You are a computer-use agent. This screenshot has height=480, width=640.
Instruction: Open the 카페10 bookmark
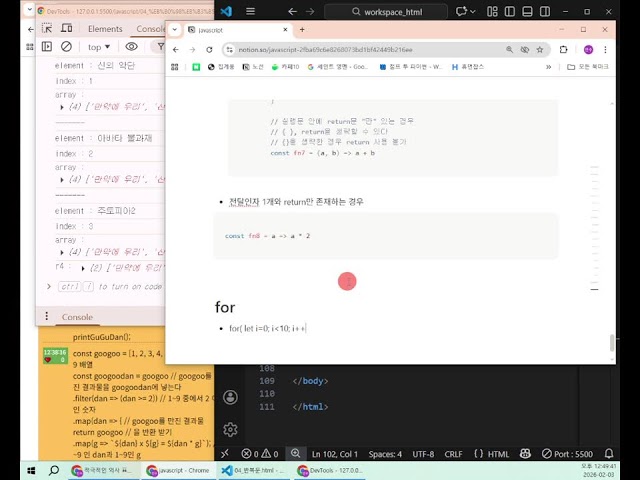point(285,67)
